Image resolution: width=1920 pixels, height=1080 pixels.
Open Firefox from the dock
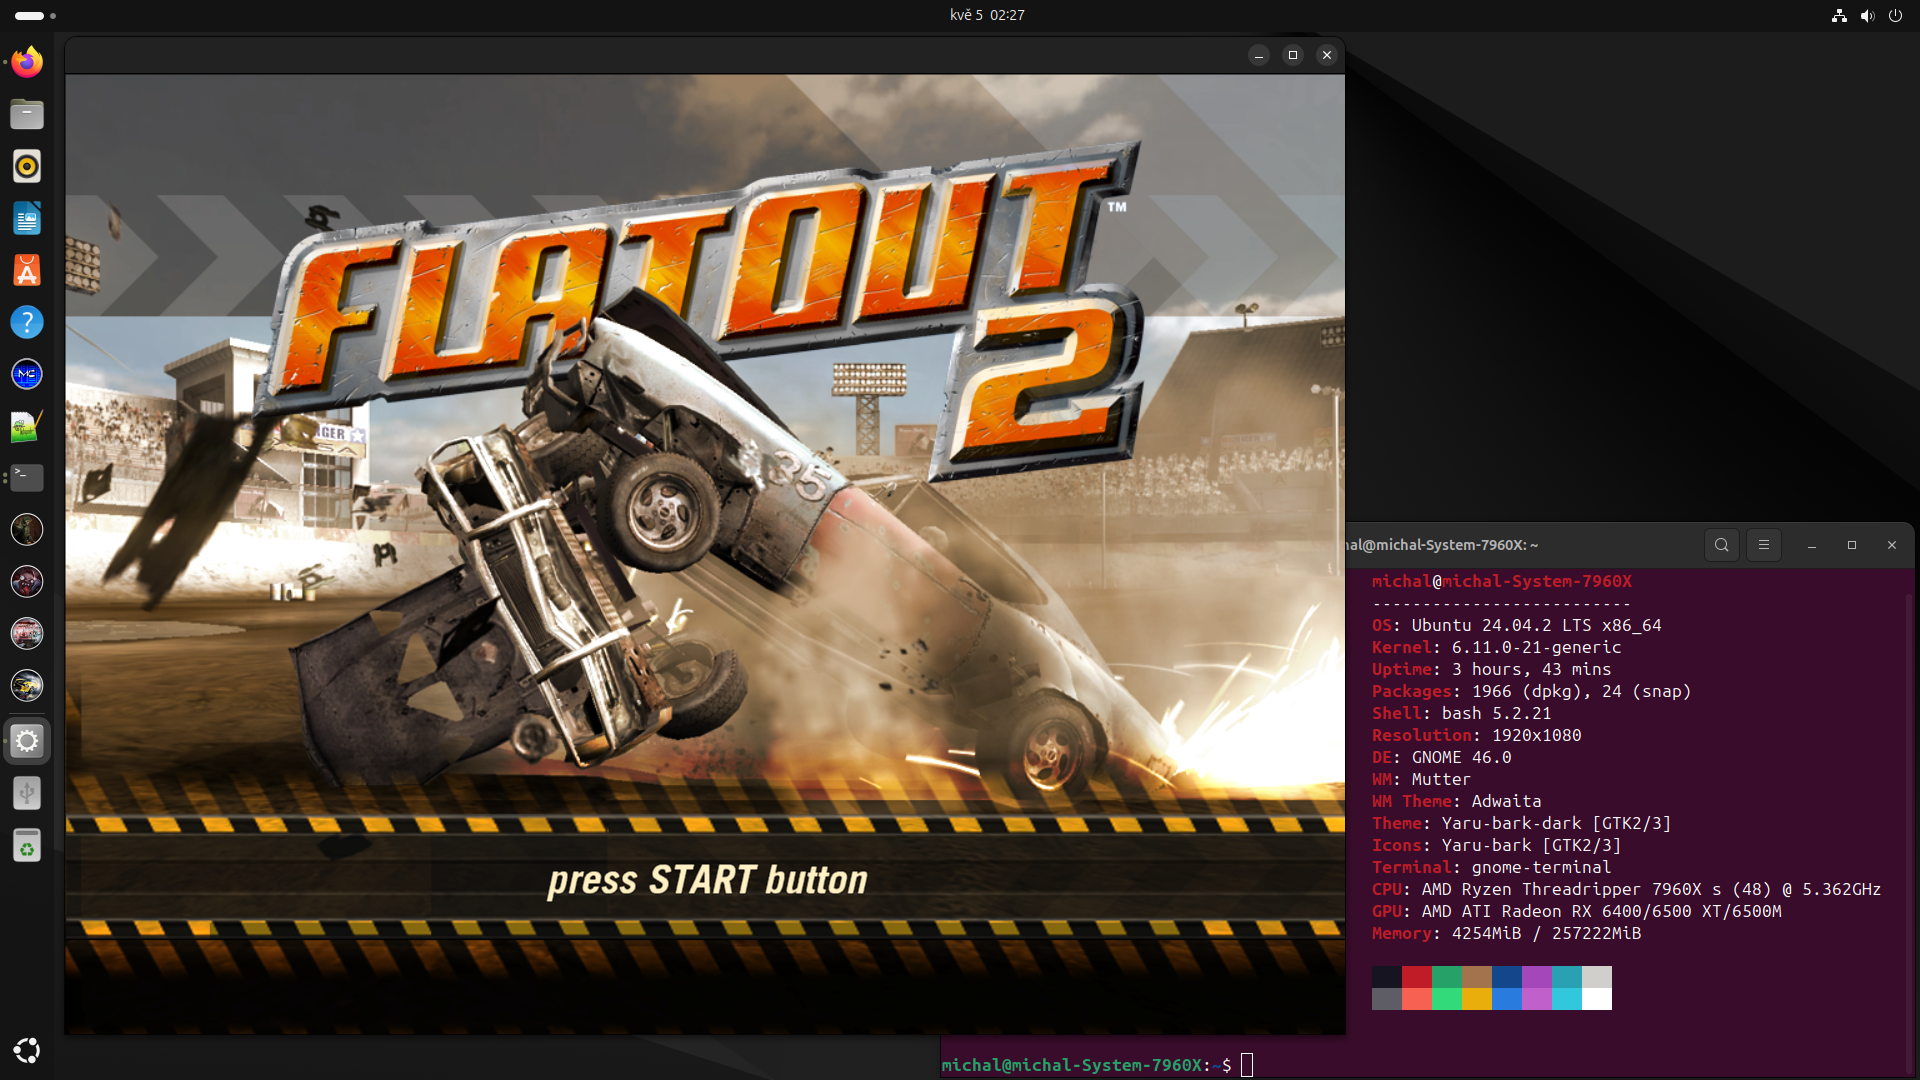[x=27, y=62]
